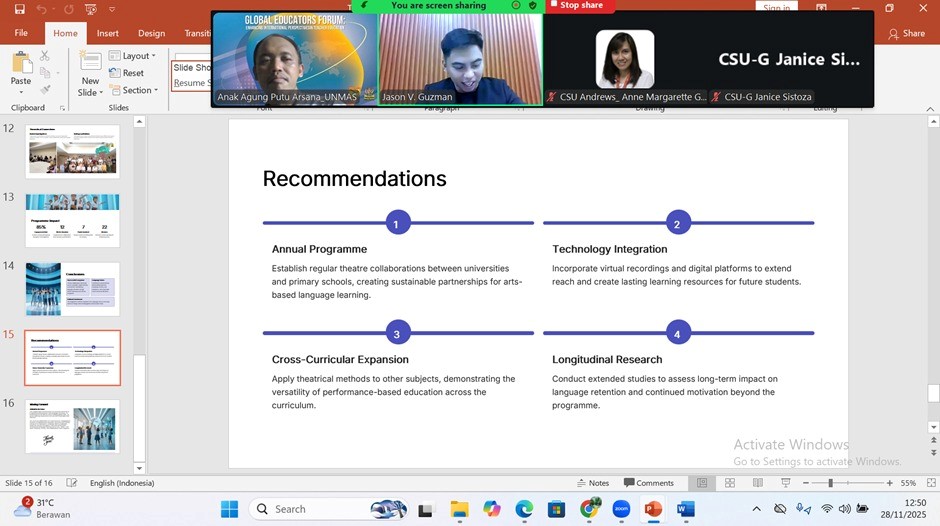Click the Save icon in quick access toolbar
940x526 pixels.
pyautogui.click(x=21, y=9)
